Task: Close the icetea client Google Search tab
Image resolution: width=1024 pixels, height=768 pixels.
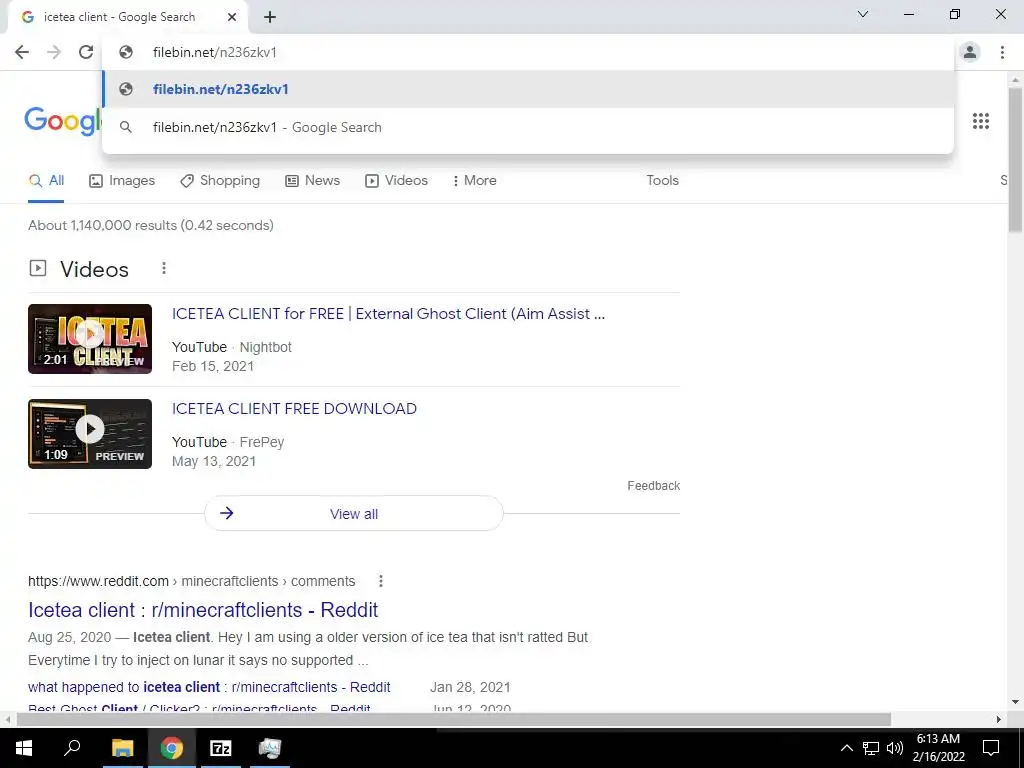Action: pos(232,17)
